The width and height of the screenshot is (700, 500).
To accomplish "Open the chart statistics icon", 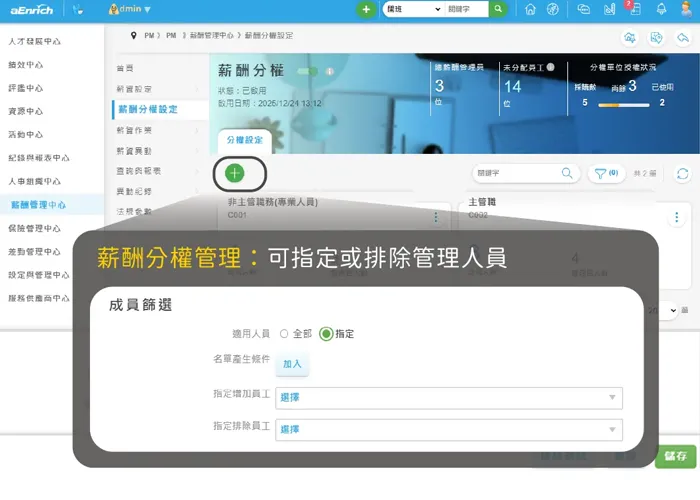I will pyautogui.click(x=609, y=9).
